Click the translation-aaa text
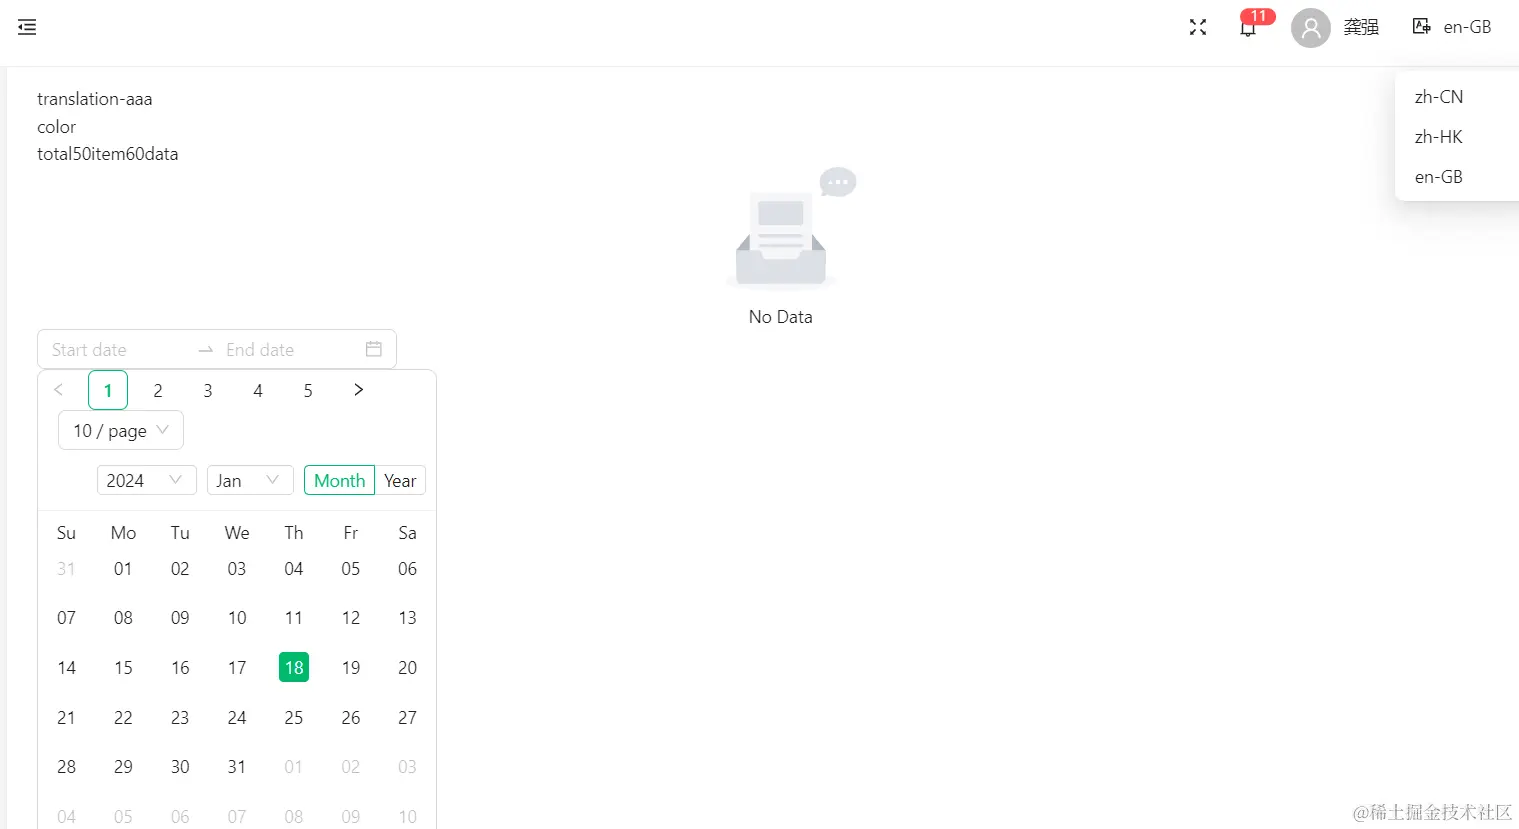Viewport: 1519px width, 829px height. [x=95, y=99]
